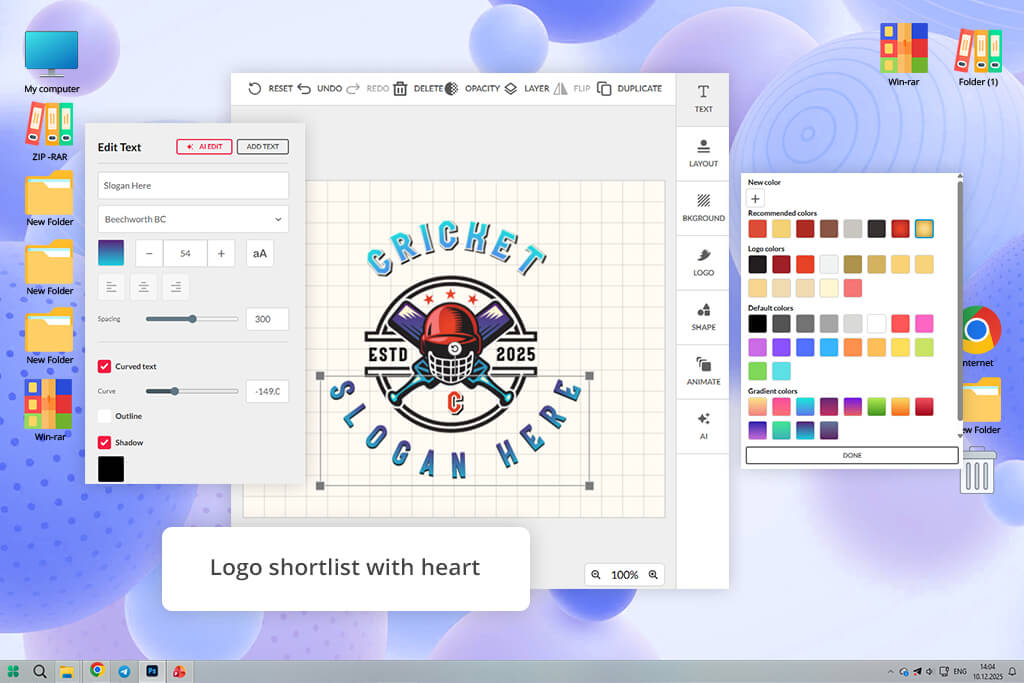Open the Text tool in sidebar
The height and width of the screenshot is (683, 1024).
pos(703,99)
